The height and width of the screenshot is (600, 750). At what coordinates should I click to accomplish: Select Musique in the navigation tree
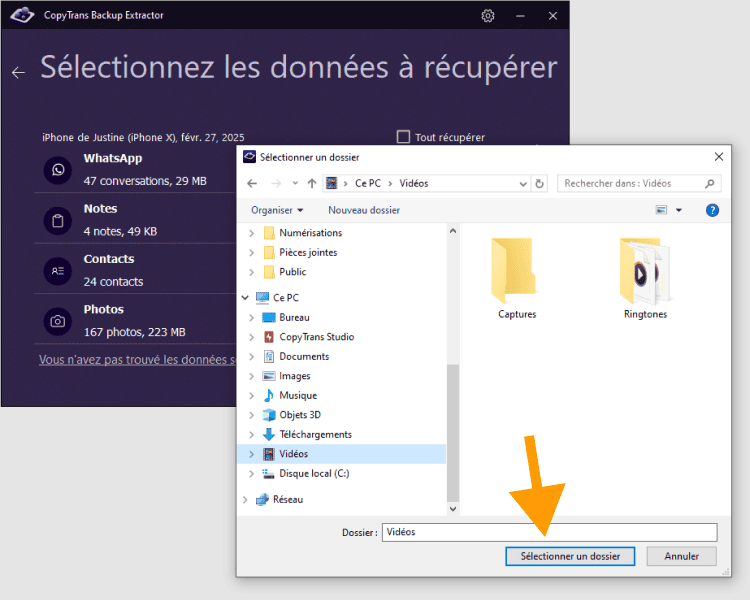click(x=298, y=395)
